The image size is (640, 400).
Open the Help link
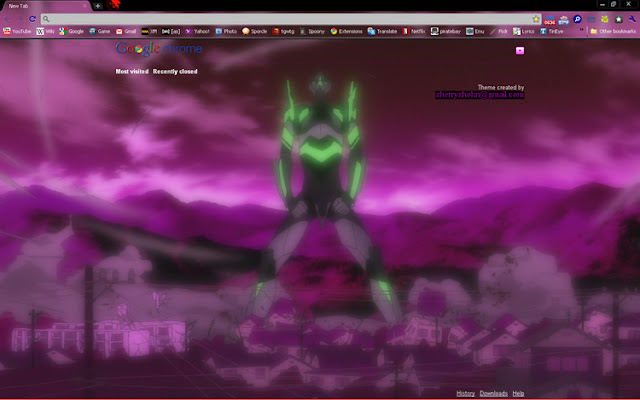(x=518, y=393)
